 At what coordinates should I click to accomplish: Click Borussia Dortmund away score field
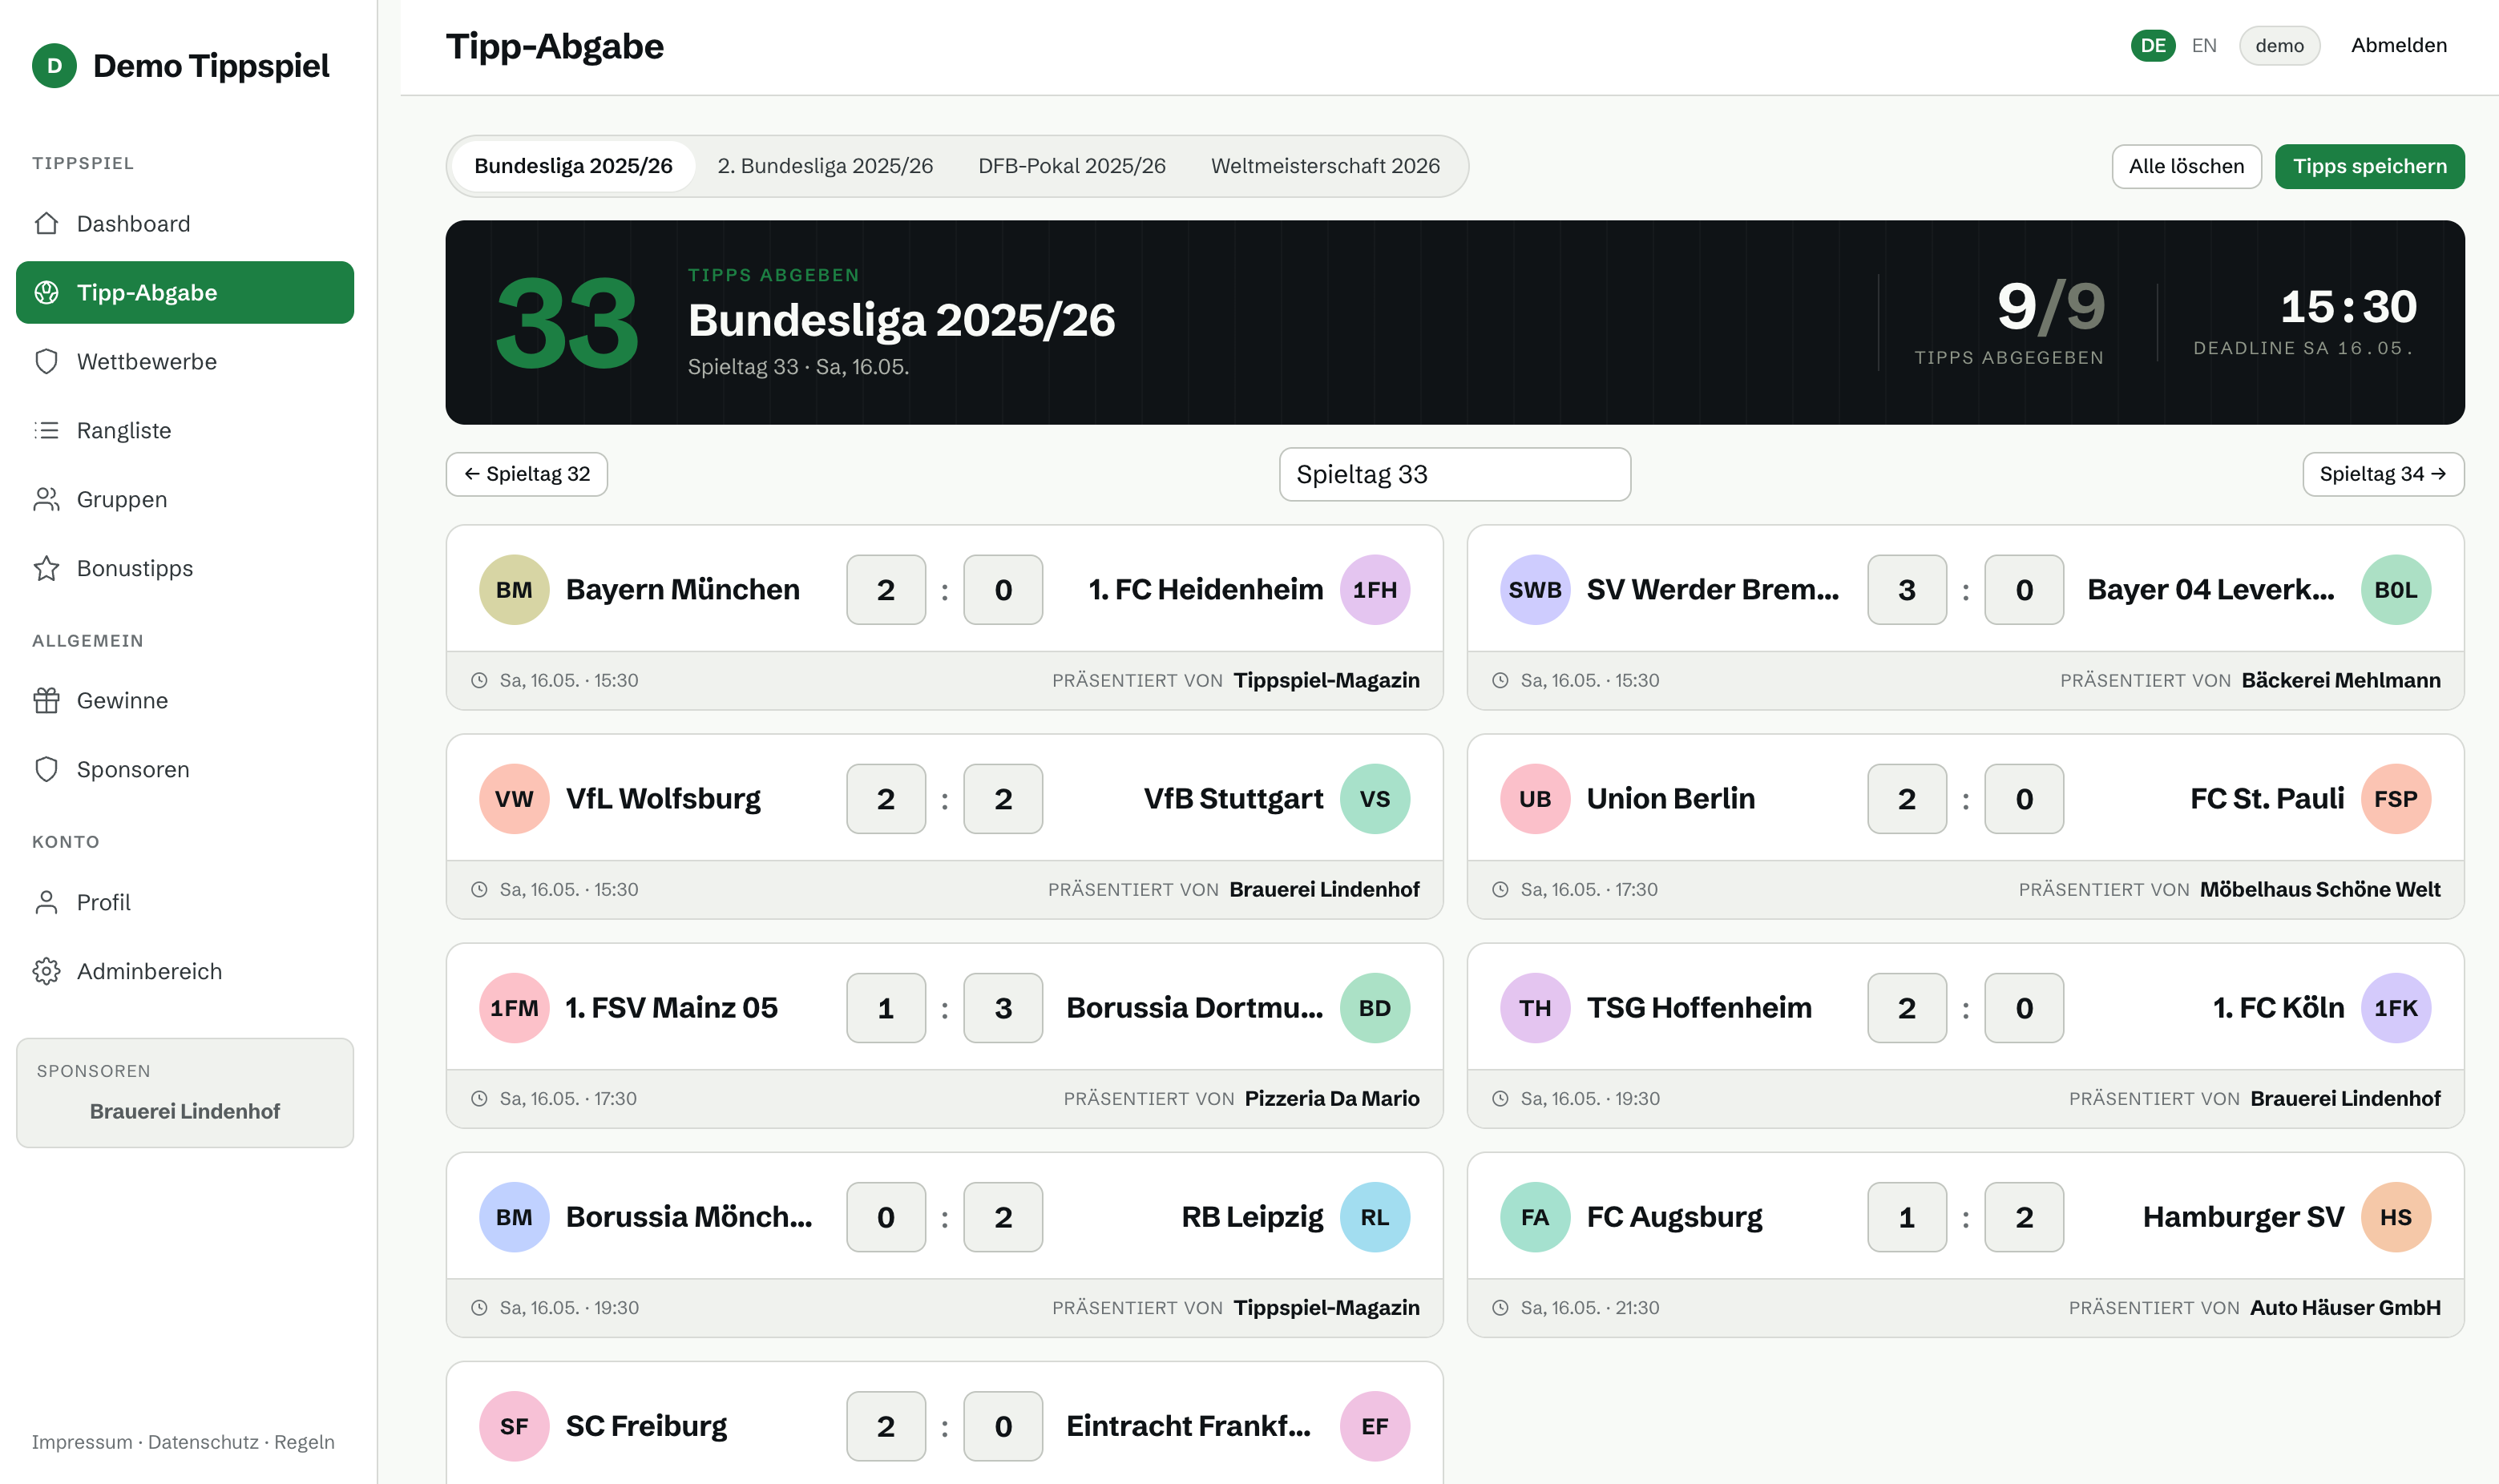point(1003,1008)
